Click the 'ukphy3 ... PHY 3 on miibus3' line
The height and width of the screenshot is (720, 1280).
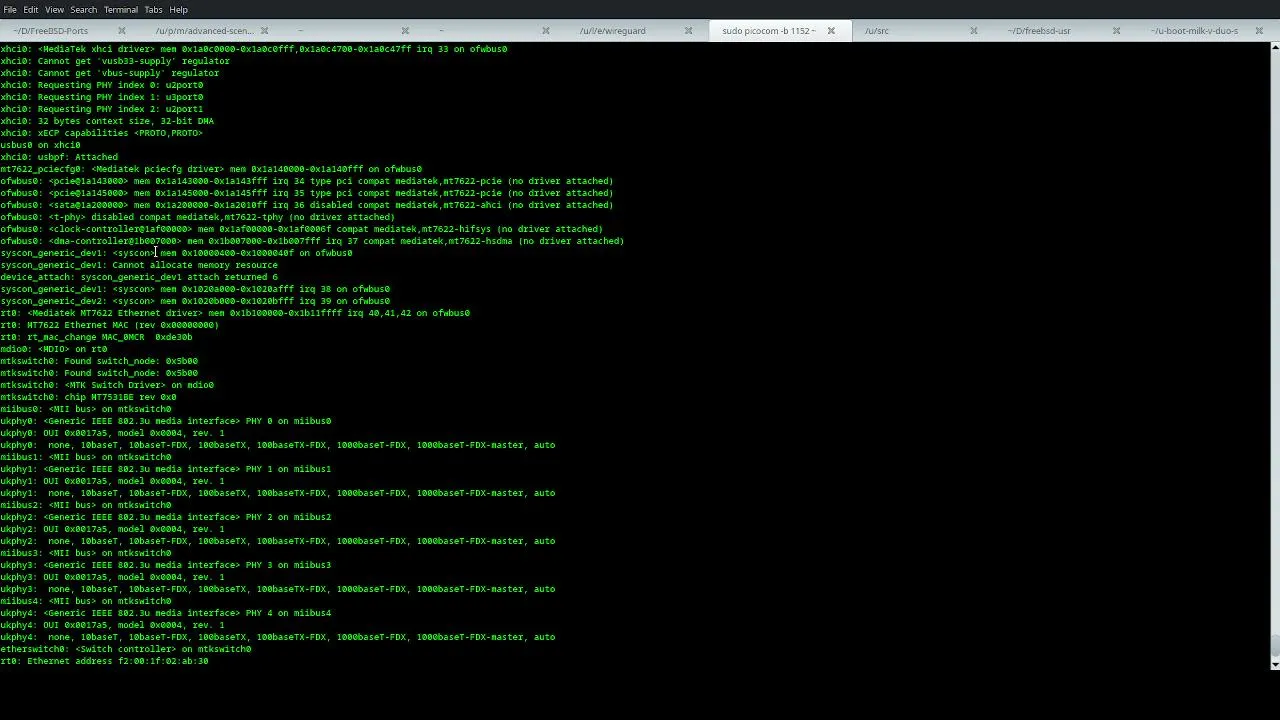click(165, 565)
